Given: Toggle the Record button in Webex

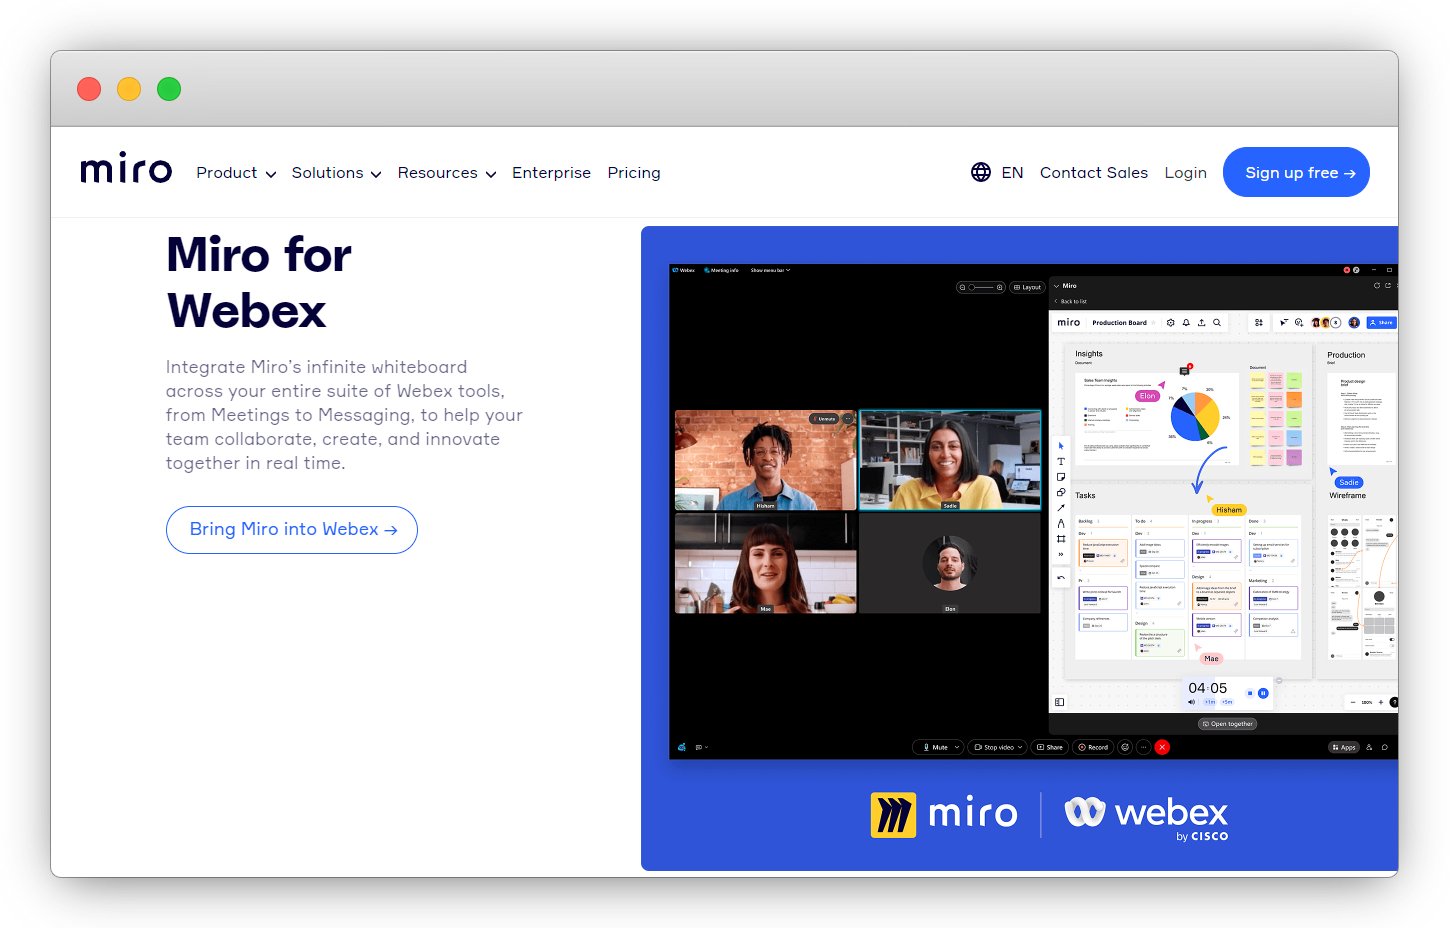Looking at the screenshot, I should [x=1093, y=747].
